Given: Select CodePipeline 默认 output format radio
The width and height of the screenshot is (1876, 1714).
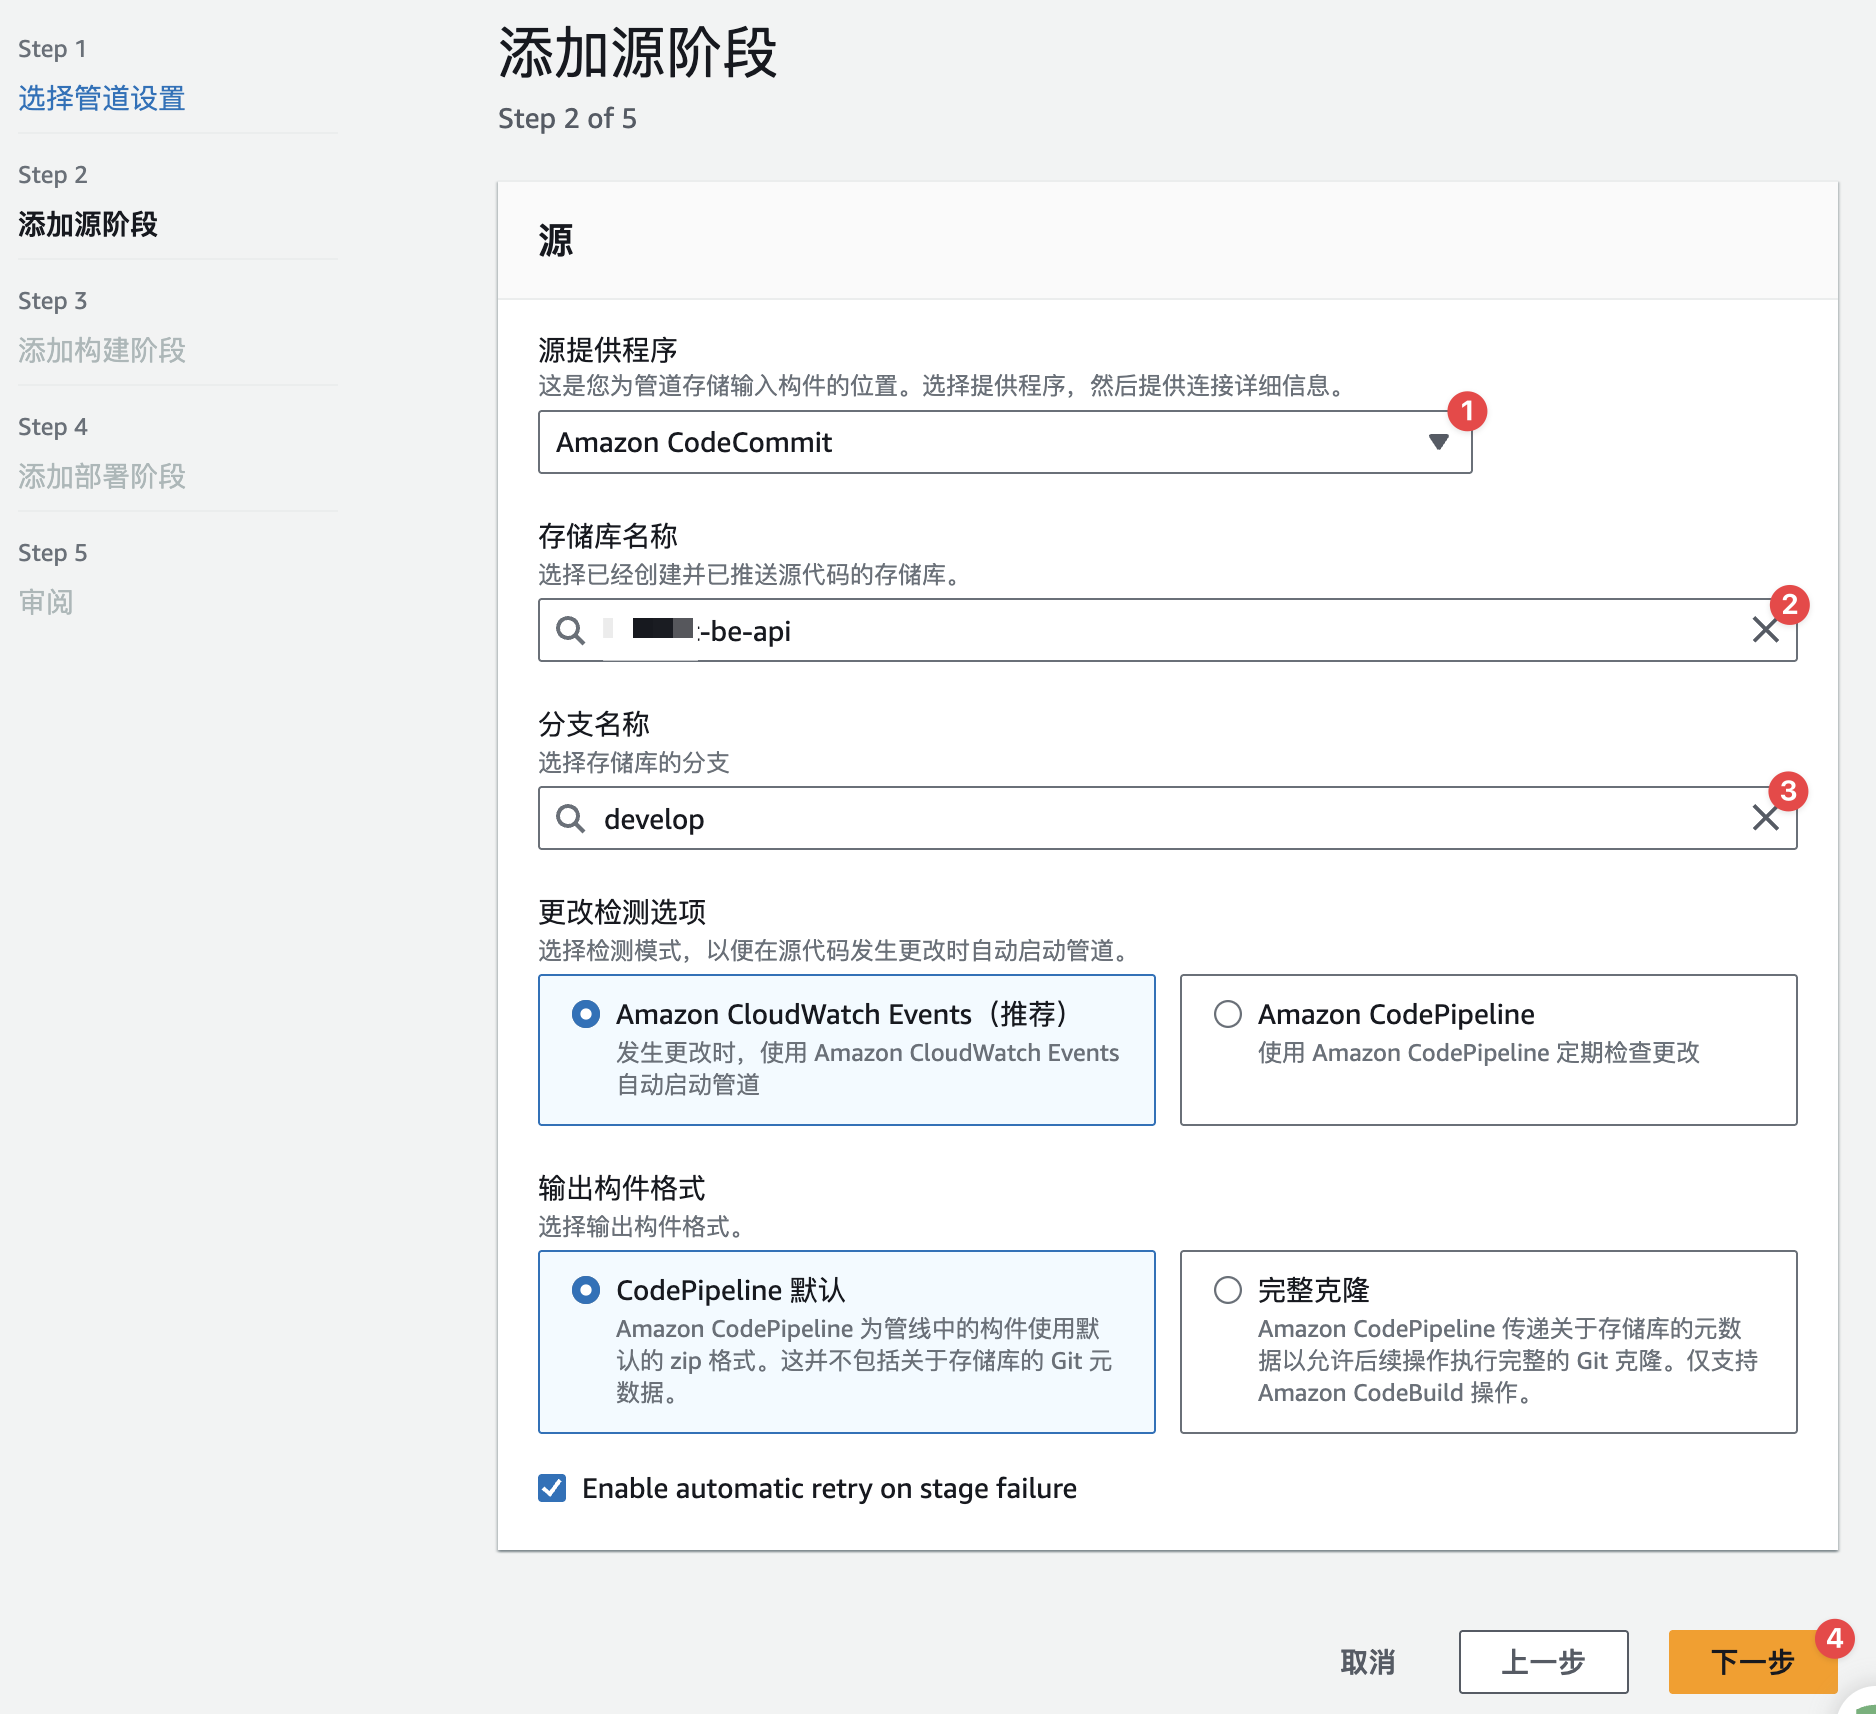Looking at the screenshot, I should point(586,1290).
